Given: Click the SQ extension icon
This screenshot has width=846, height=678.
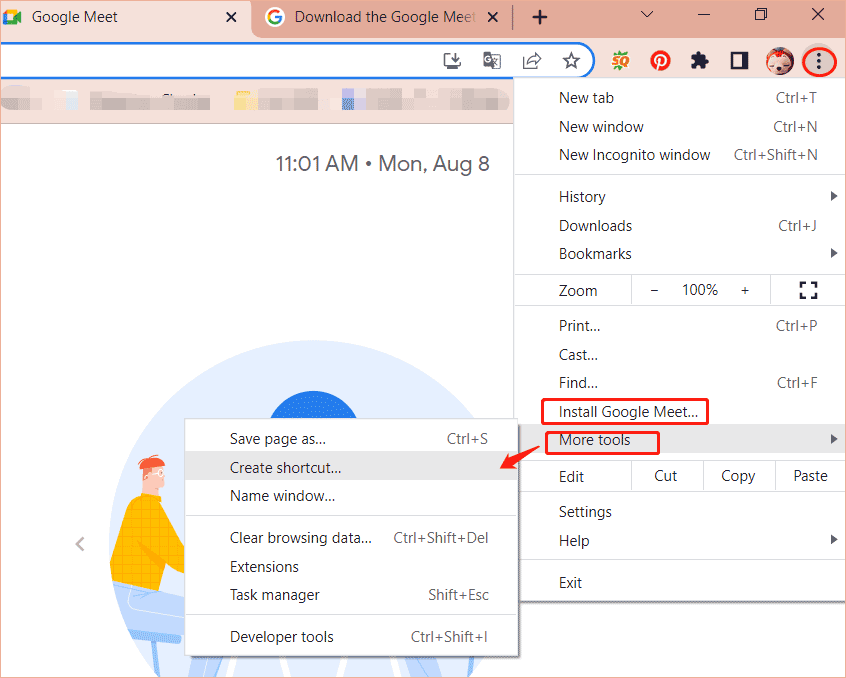Looking at the screenshot, I should tap(620, 61).
